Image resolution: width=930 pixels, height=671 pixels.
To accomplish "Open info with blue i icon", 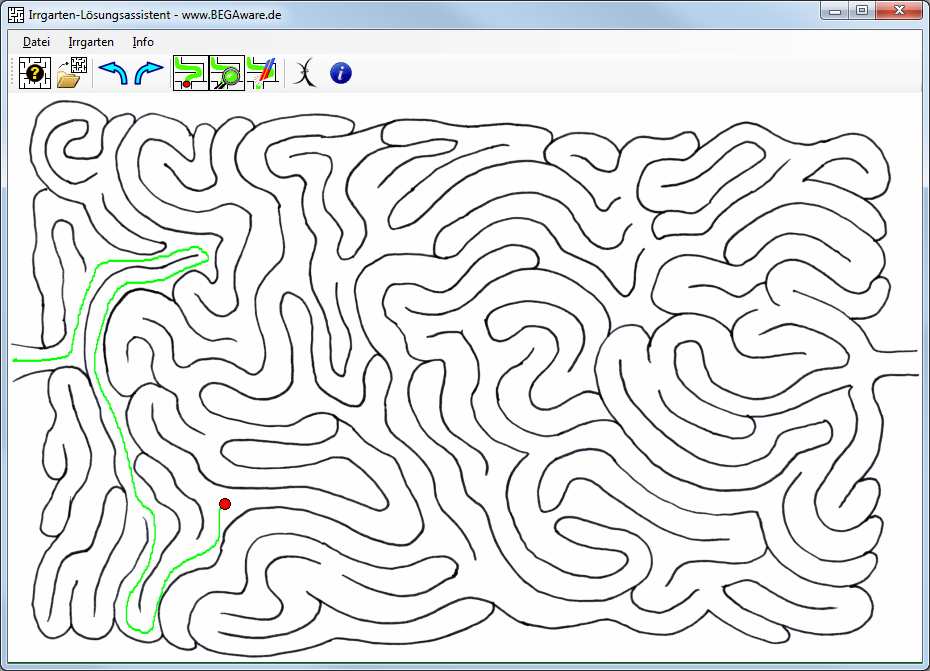I will [340, 73].
